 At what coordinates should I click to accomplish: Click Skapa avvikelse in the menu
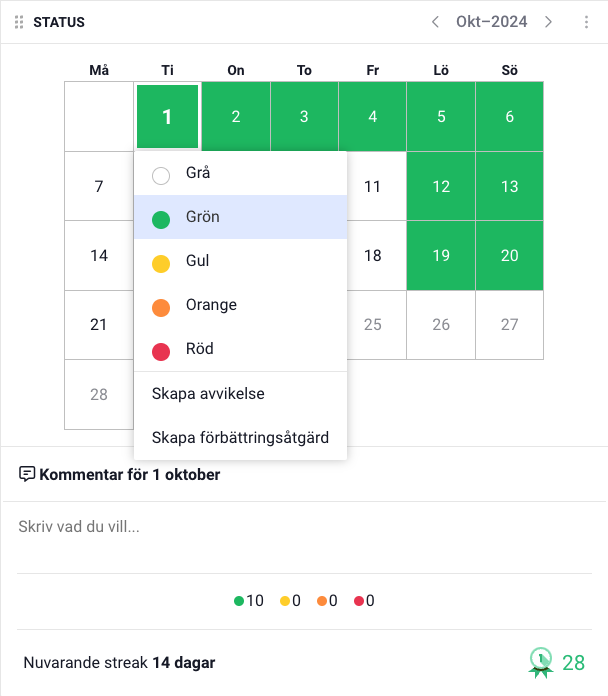pos(208,393)
